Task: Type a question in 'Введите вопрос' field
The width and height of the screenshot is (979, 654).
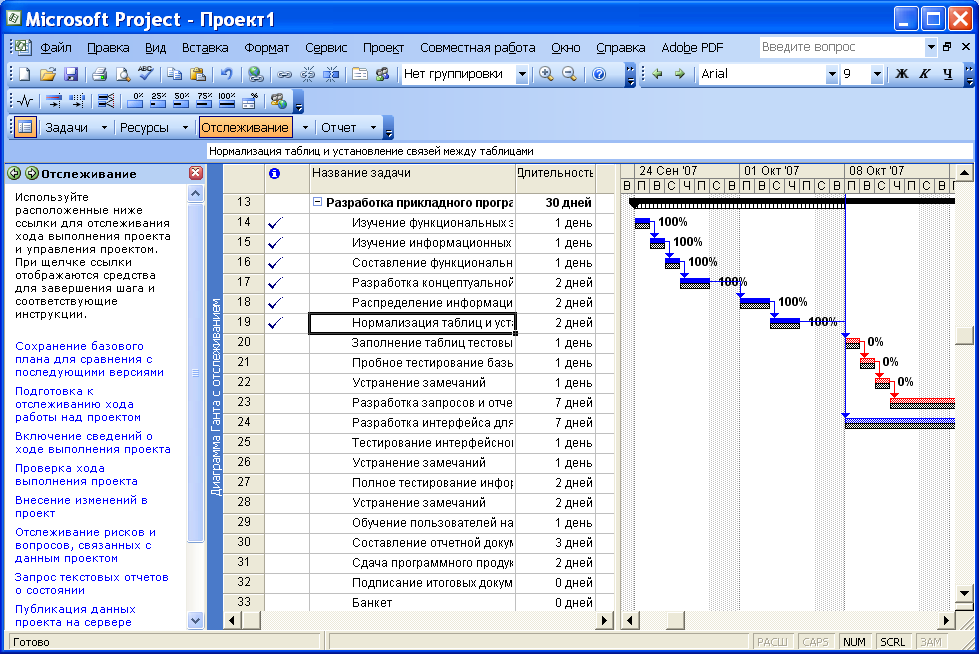Action: [841, 47]
